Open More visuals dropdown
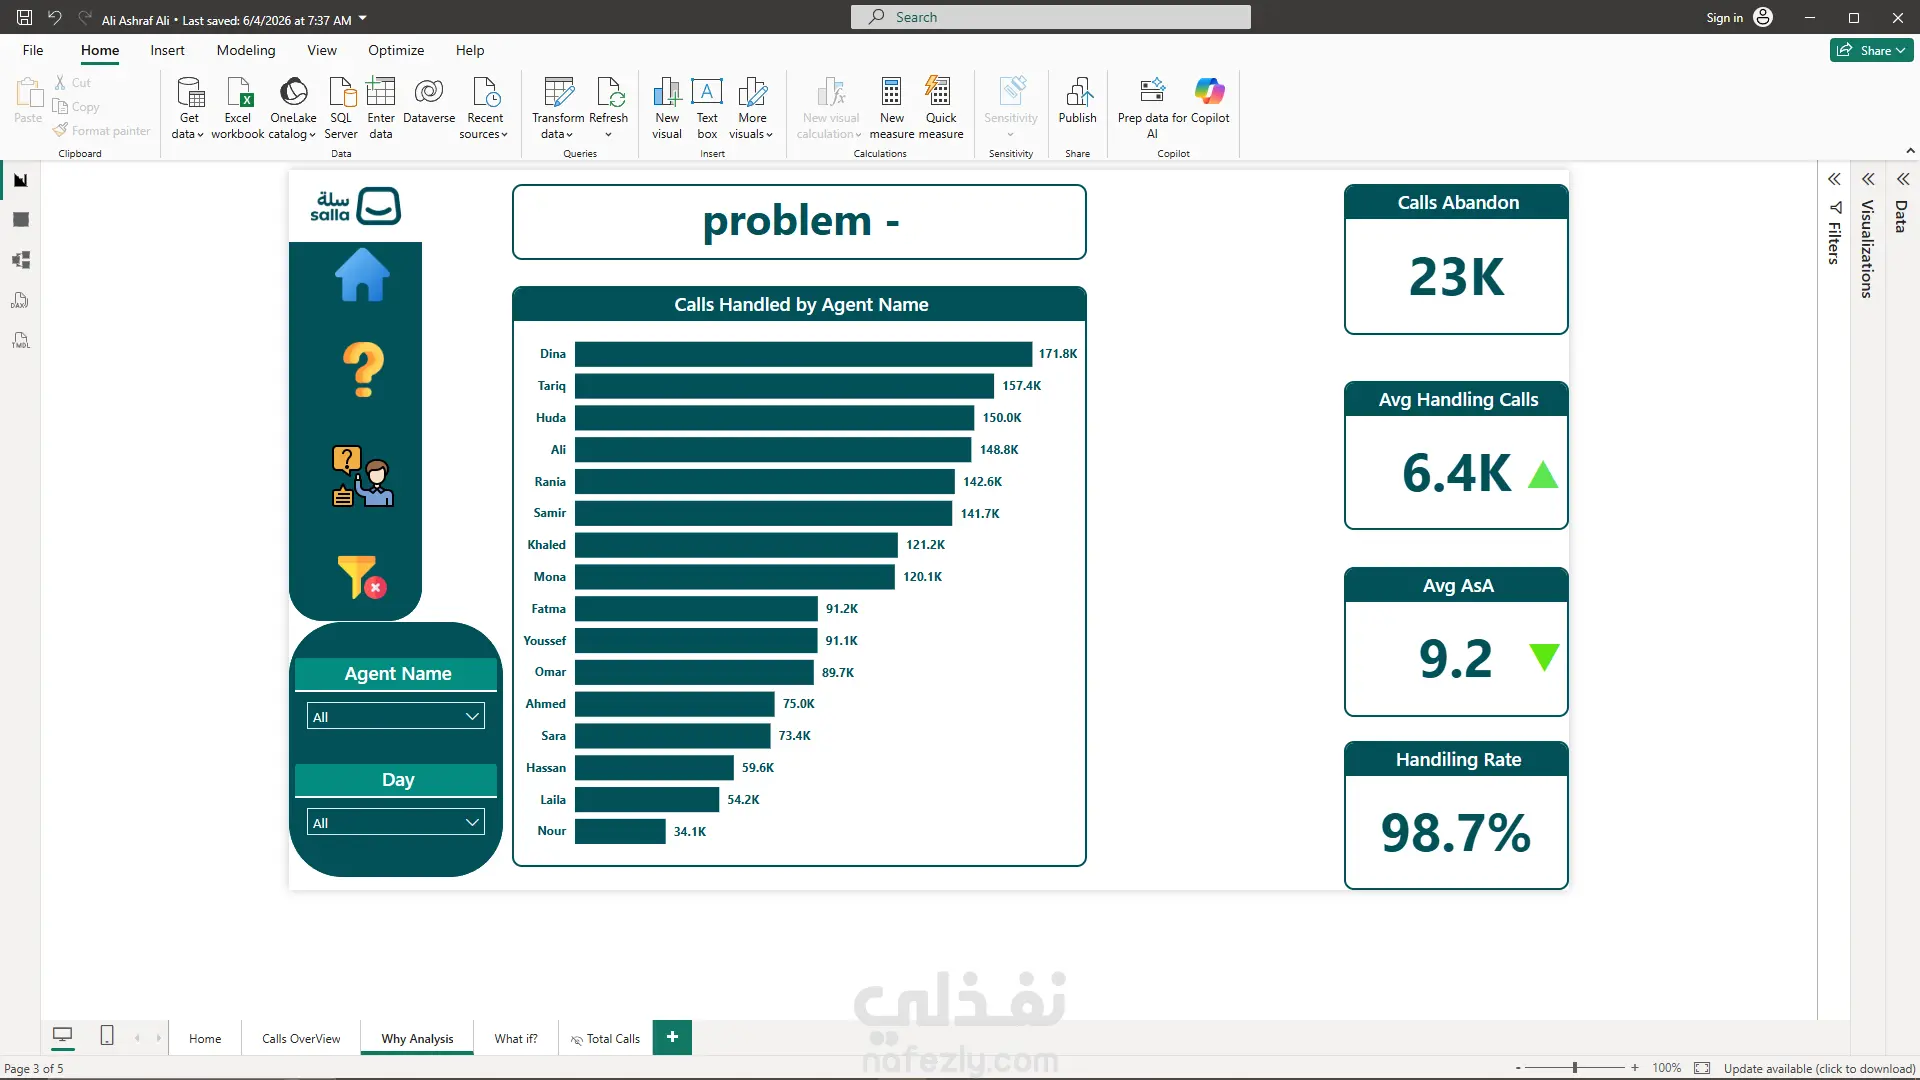 tap(752, 107)
